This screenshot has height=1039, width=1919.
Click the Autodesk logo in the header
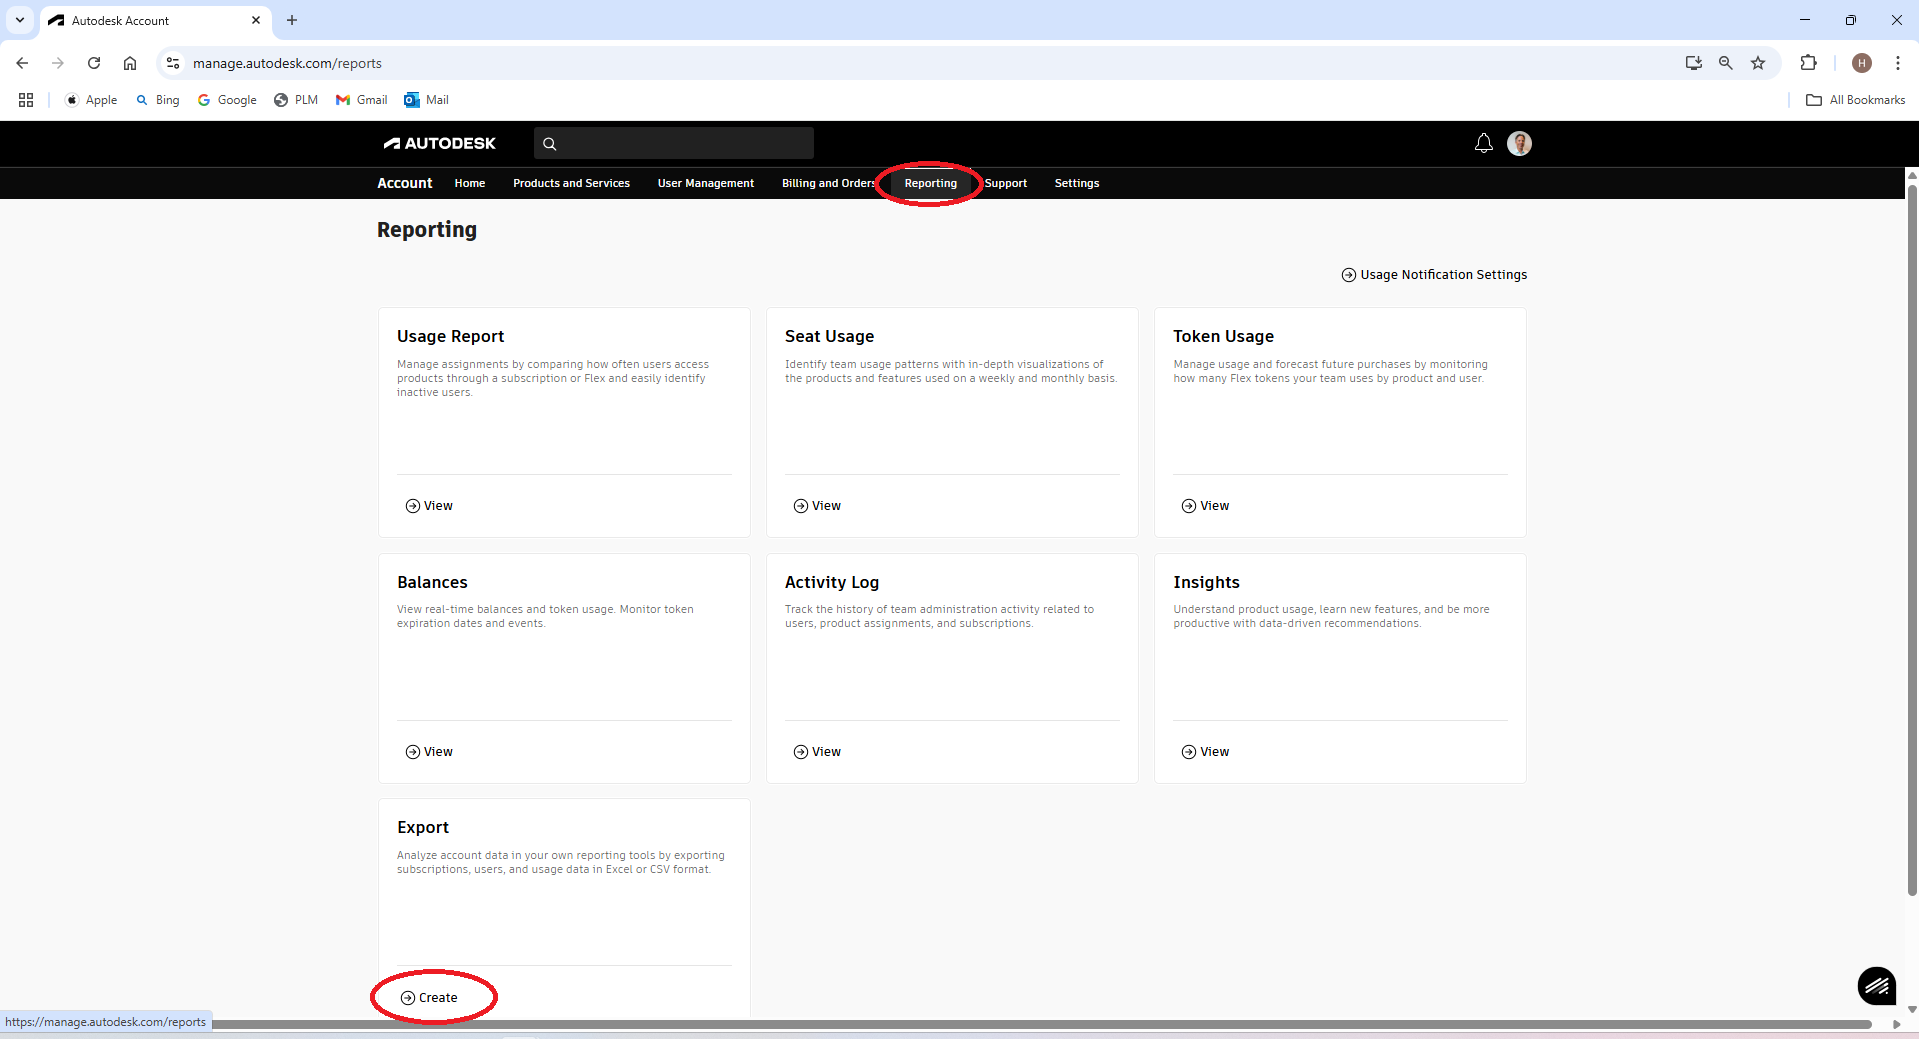440,143
